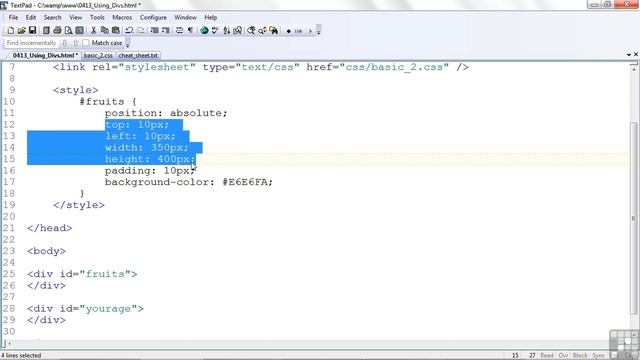Viewport: 640px width, 360px height.
Task: Switch to the 0413_Using_Divs.html tab
Action: (x=44, y=56)
